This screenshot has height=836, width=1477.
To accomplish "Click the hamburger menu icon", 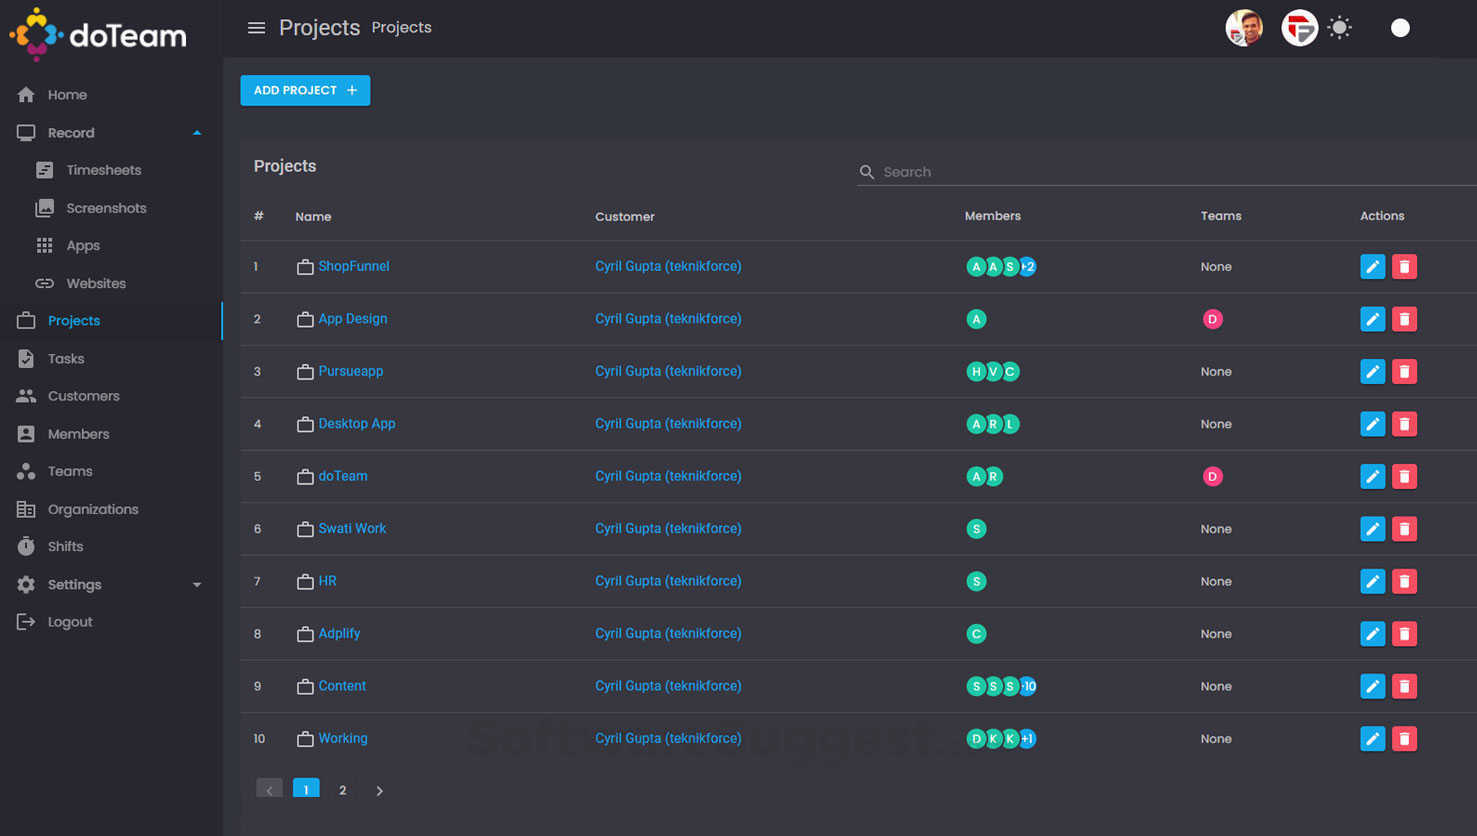I will (x=256, y=28).
